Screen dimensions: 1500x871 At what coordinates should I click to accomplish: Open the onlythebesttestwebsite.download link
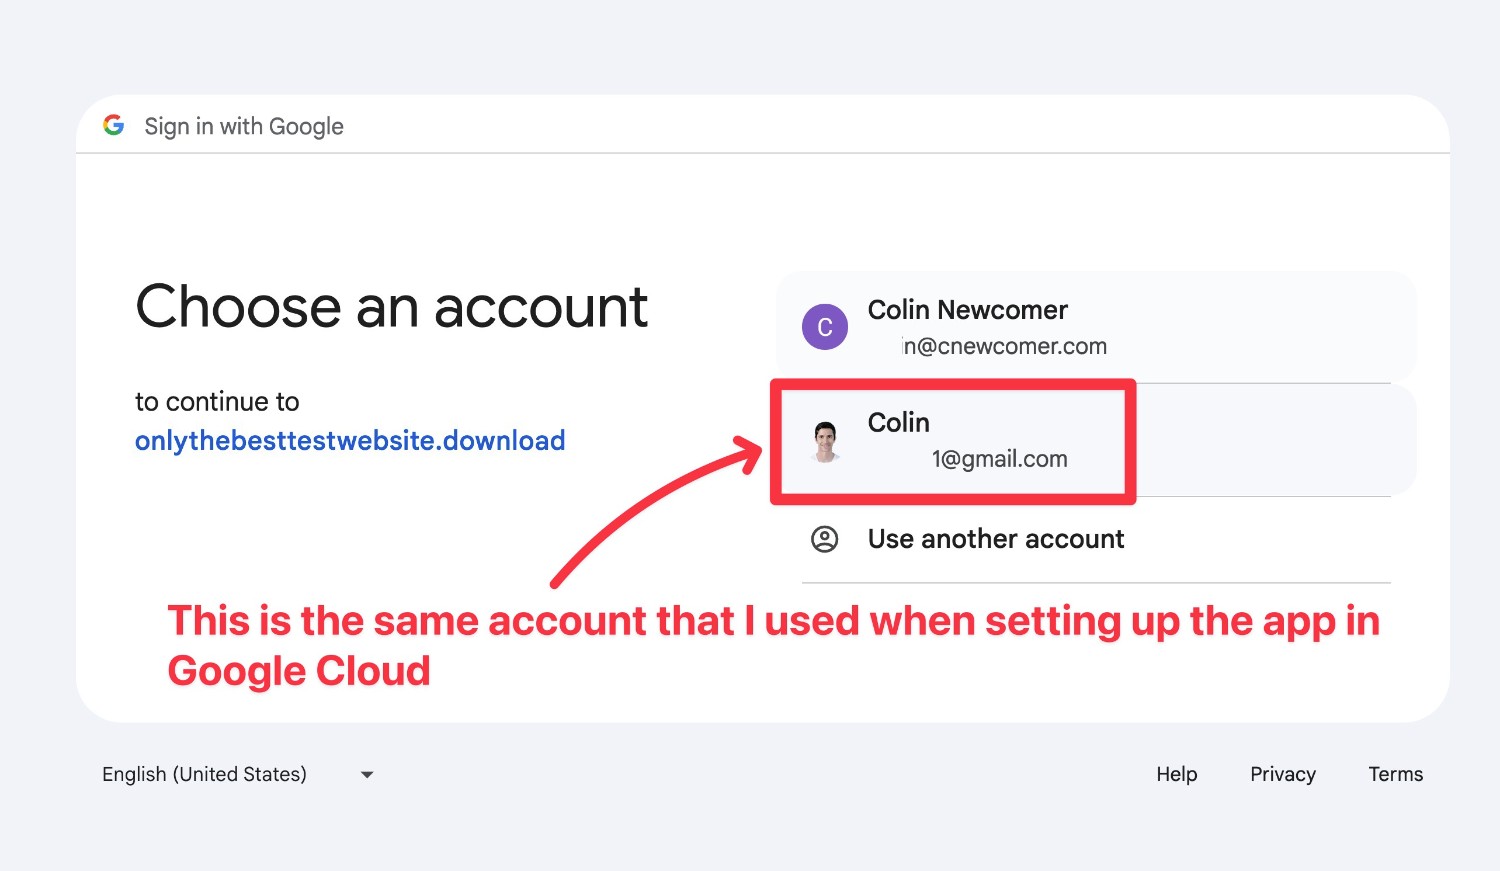click(x=350, y=440)
